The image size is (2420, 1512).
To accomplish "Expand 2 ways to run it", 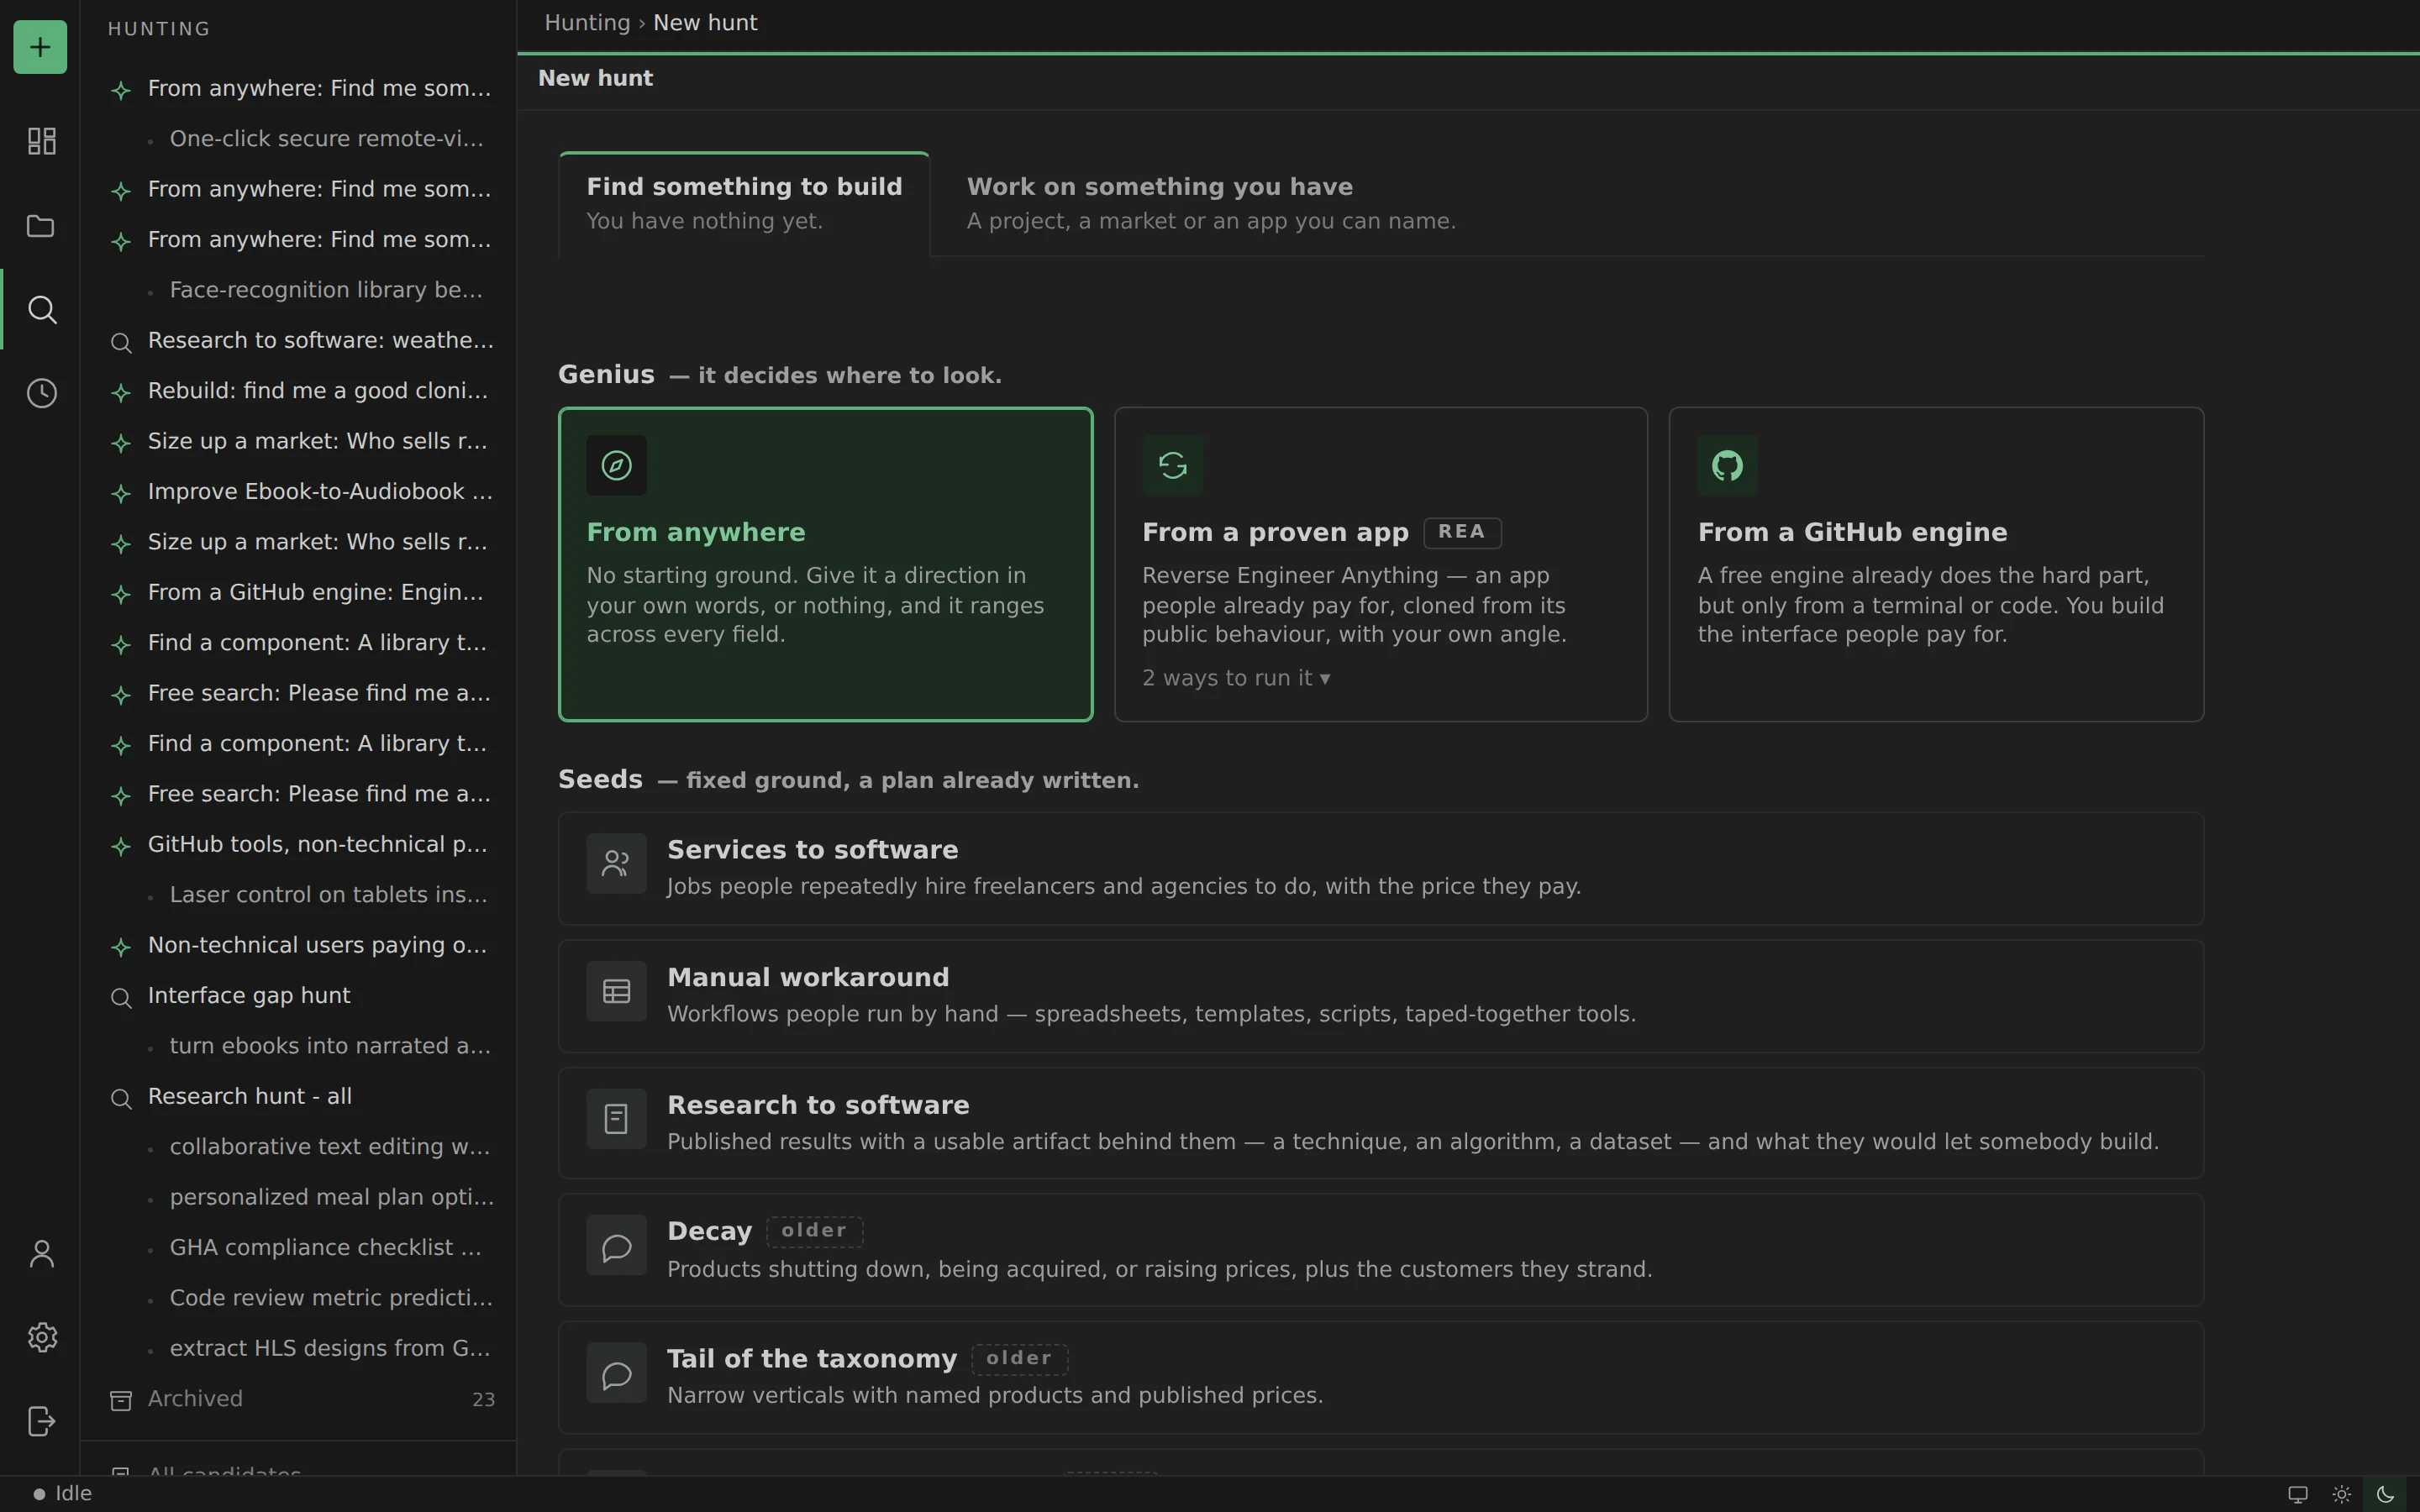I will tap(1236, 678).
